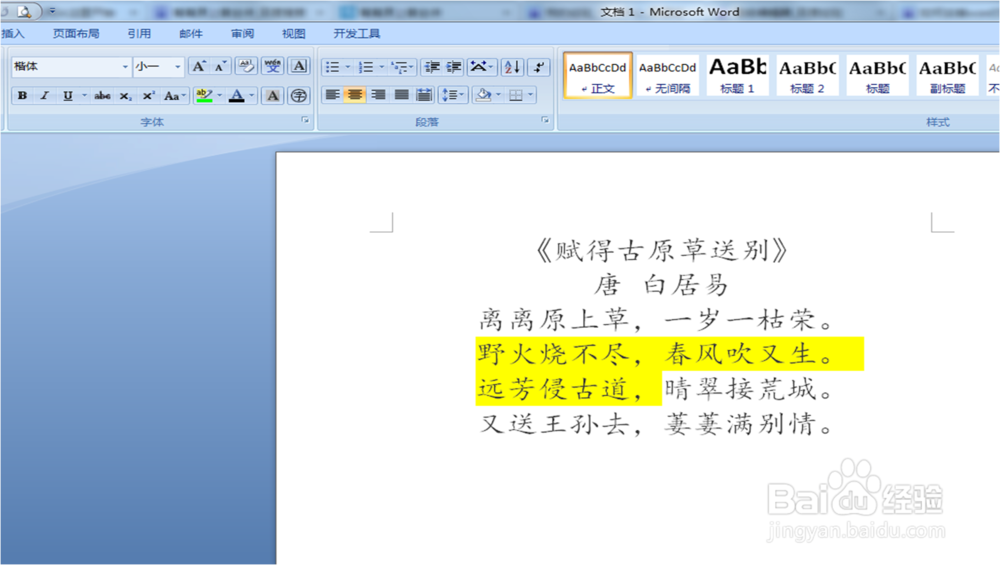Toggle center alignment
Image resolution: width=1000 pixels, height=565 pixels.
click(x=355, y=95)
